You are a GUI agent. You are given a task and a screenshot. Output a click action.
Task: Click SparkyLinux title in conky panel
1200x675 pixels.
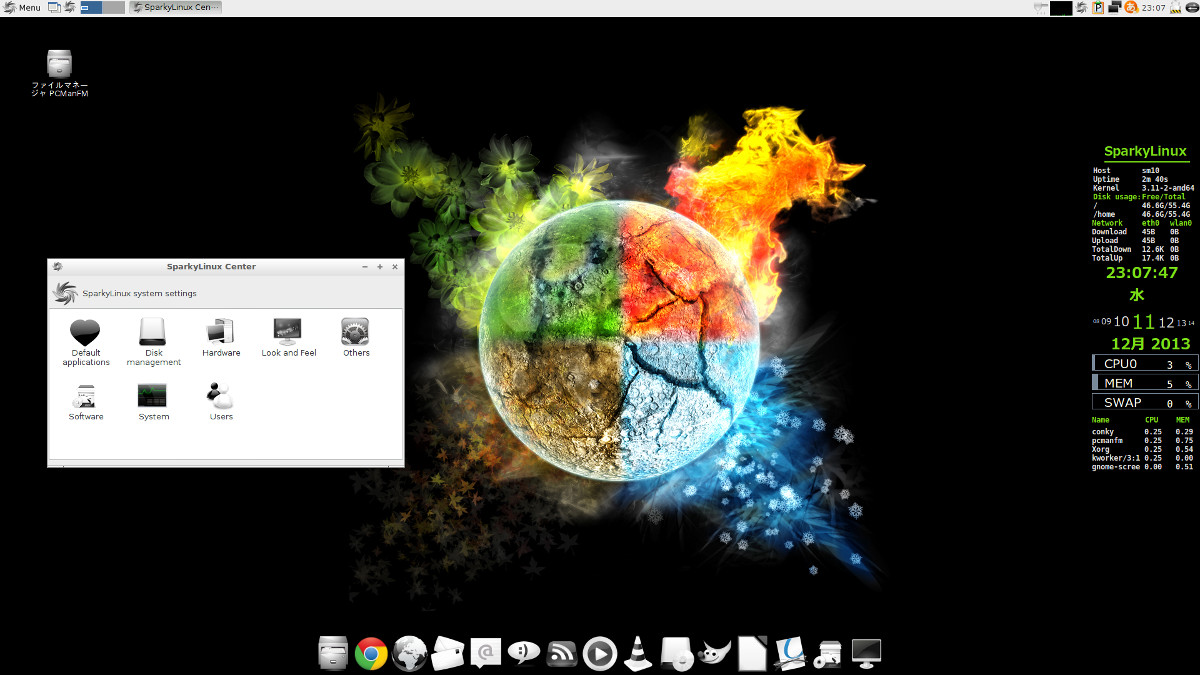click(1145, 152)
